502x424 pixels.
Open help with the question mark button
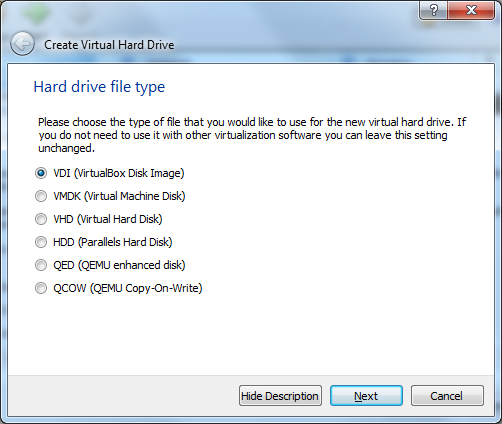[x=434, y=10]
